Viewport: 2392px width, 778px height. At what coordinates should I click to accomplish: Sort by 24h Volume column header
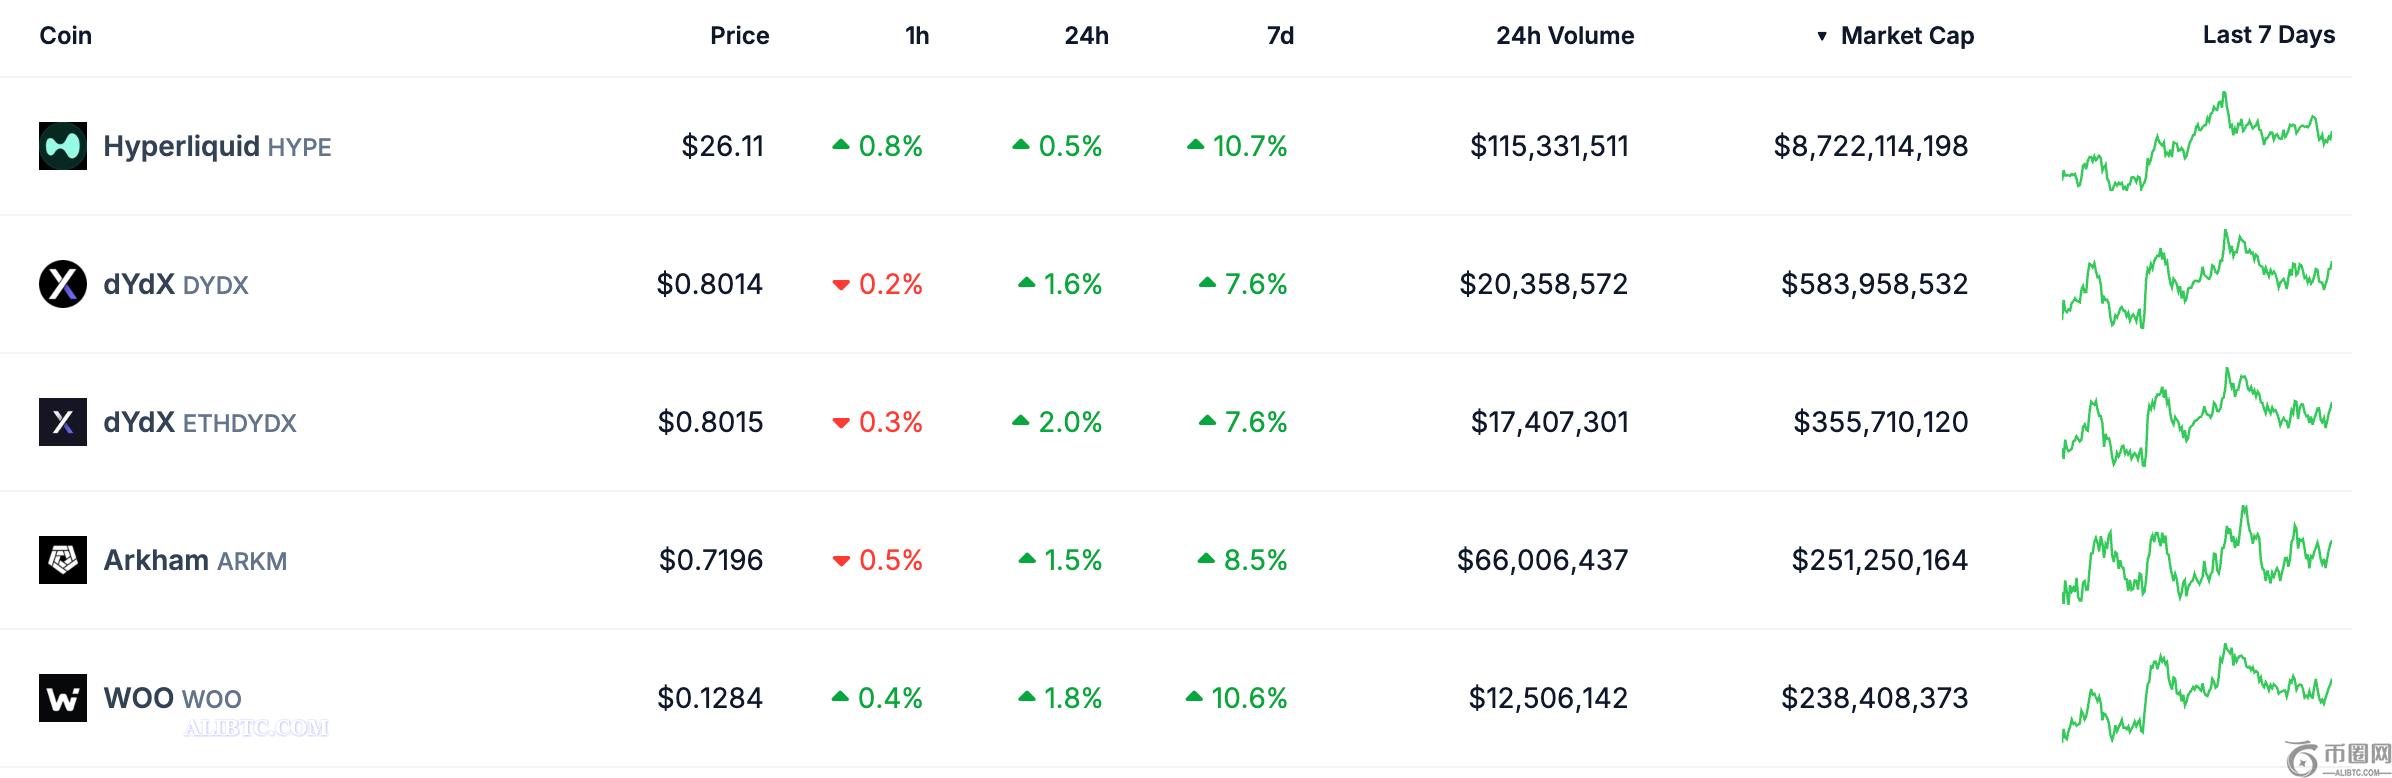pyautogui.click(x=1564, y=36)
